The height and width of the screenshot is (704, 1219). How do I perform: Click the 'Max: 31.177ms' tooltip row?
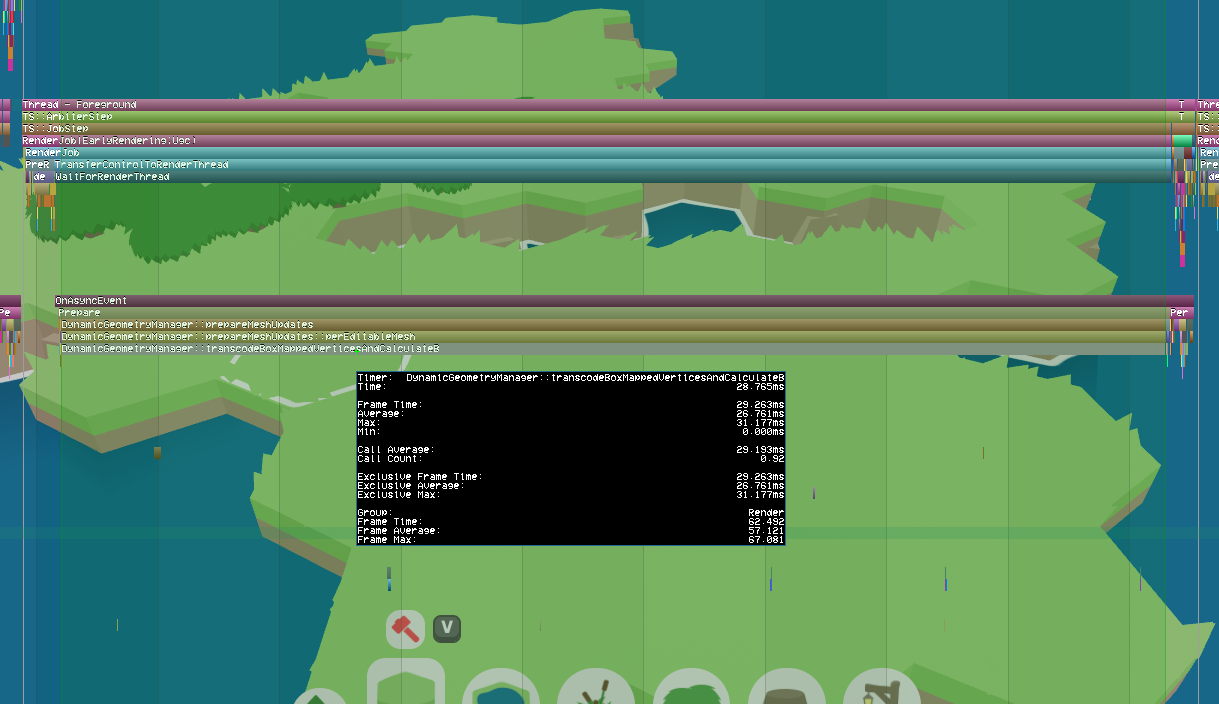pyautogui.click(x=571, y=422)
